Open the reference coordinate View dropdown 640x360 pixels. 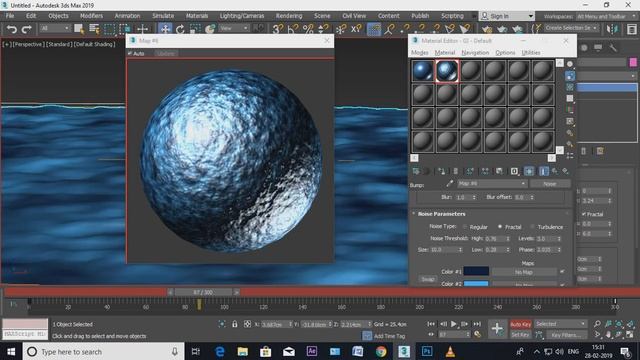234,29
